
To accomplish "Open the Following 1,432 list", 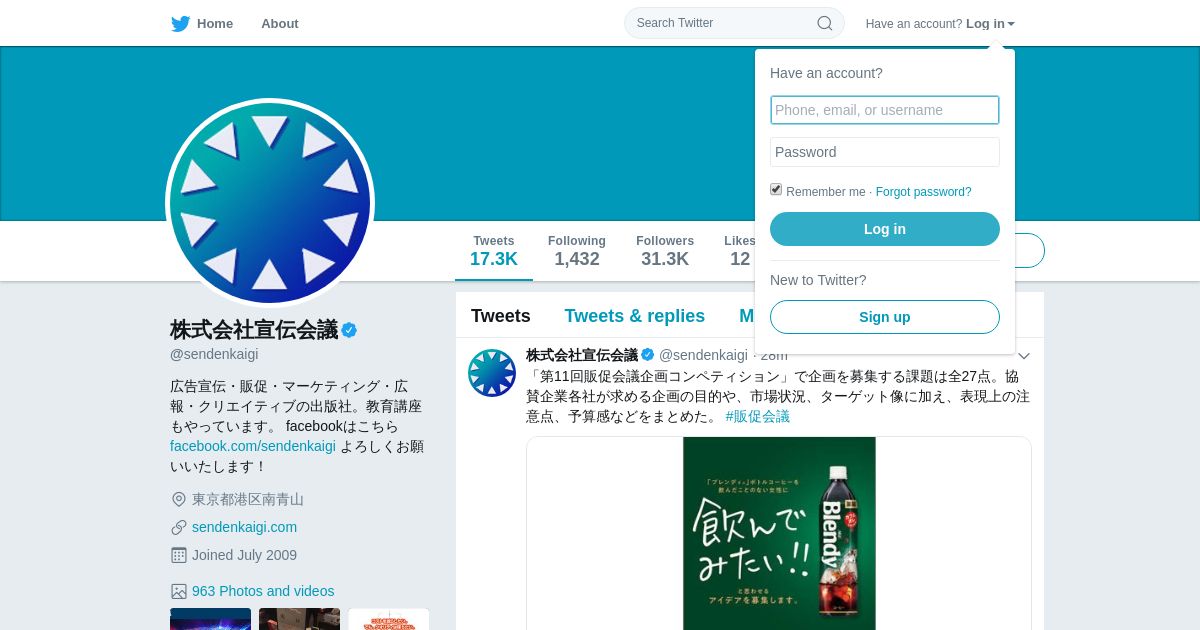I will 577,252.
